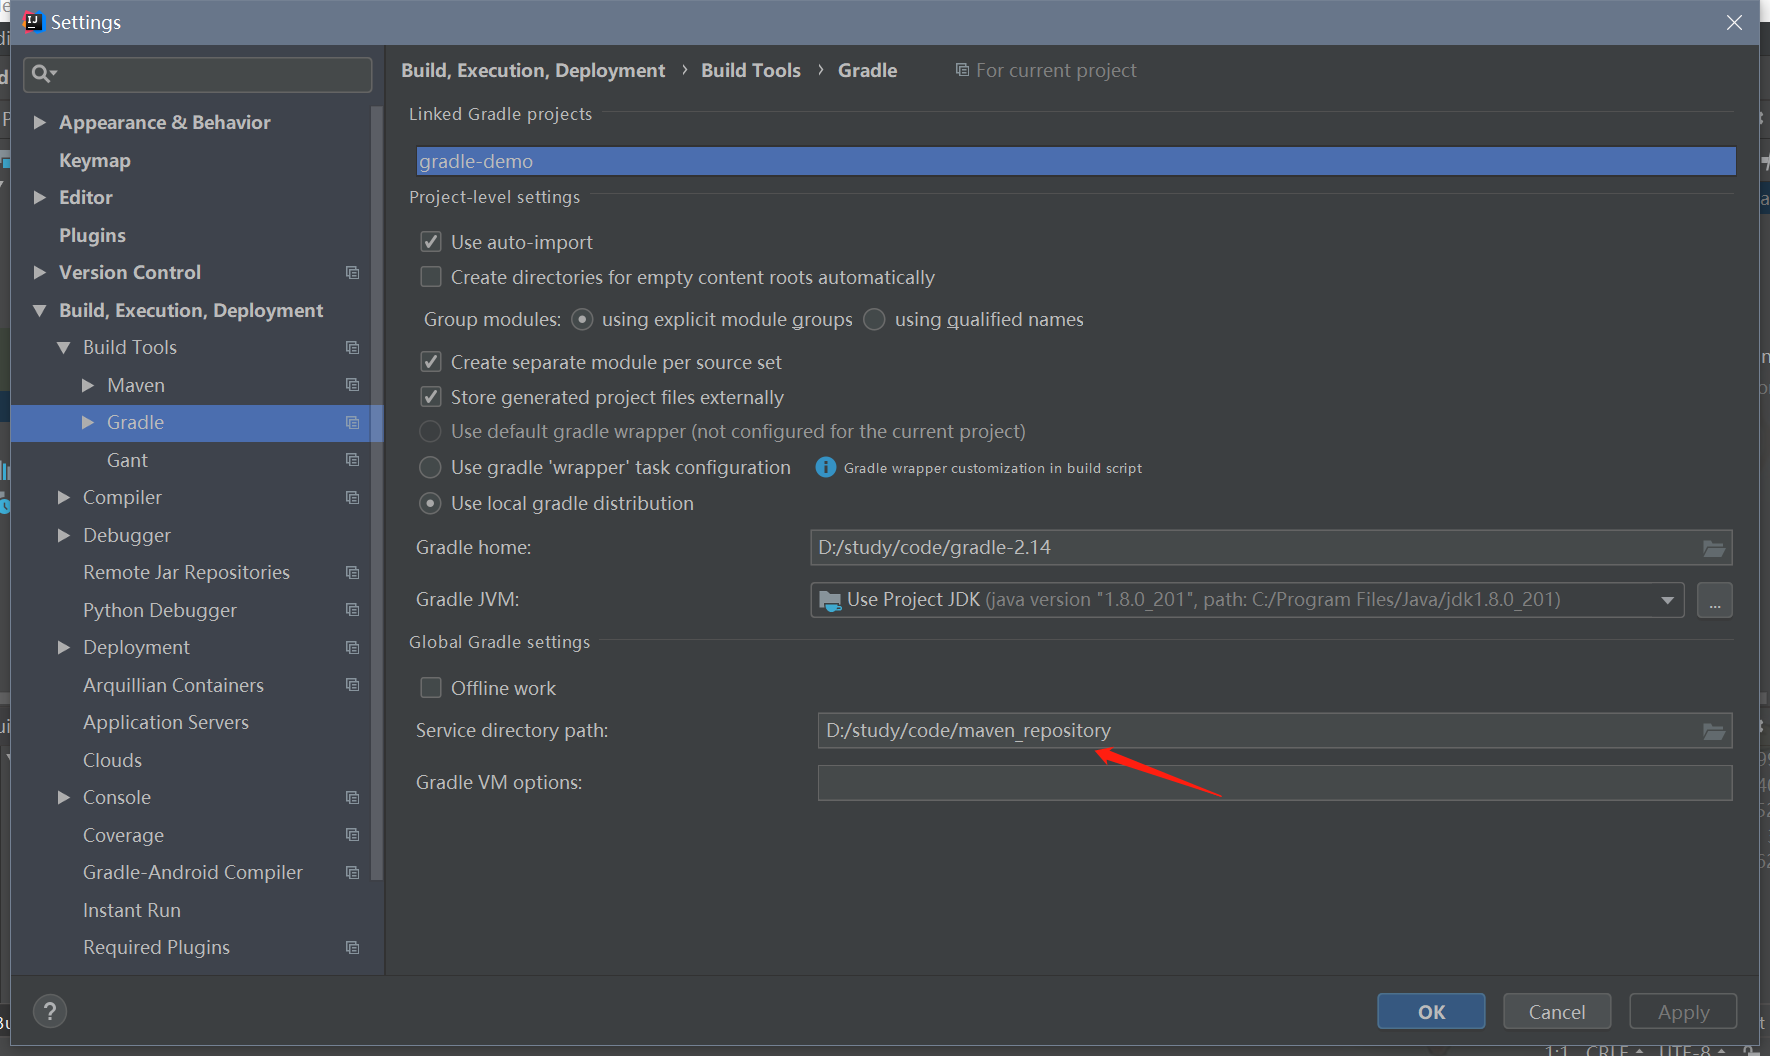The width and height of the screenshot is (1770, 1056).
Task: Enable Create directories for empty content roots
Action: tap(431, 277)
